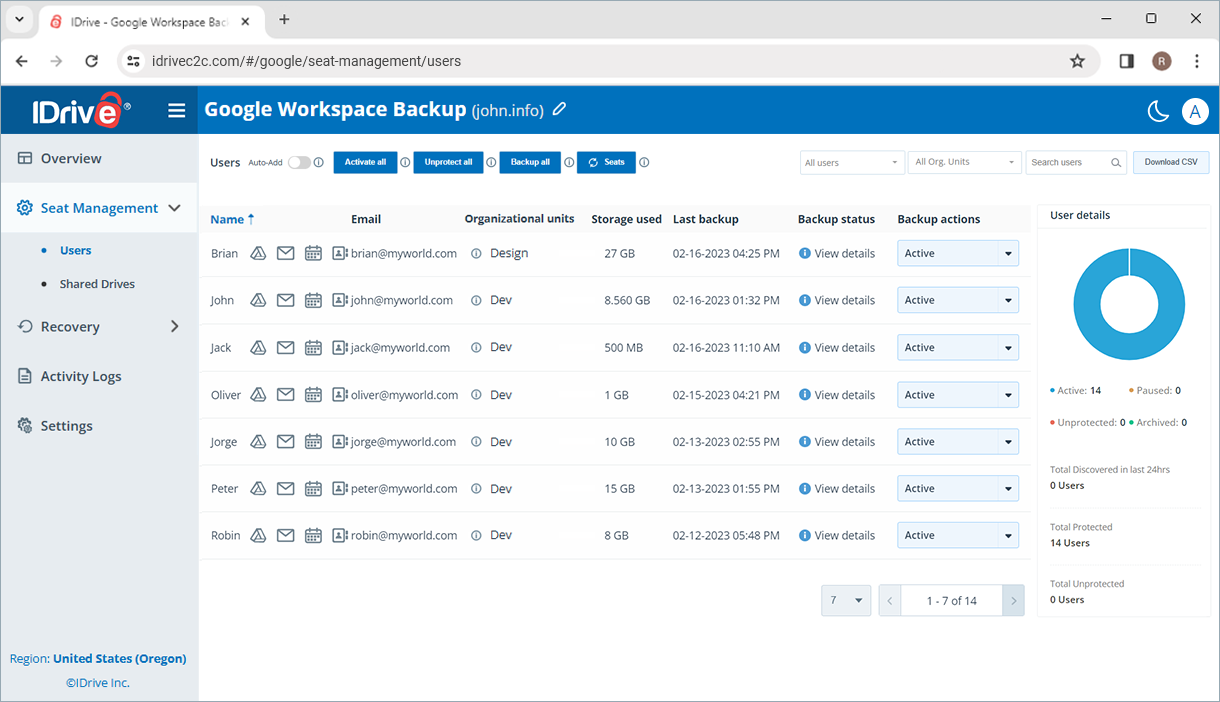Open the Users page under Seat Management
The height and width of the screenshot is (702, 1220).
pyautogui.click(x=75, y=251)
